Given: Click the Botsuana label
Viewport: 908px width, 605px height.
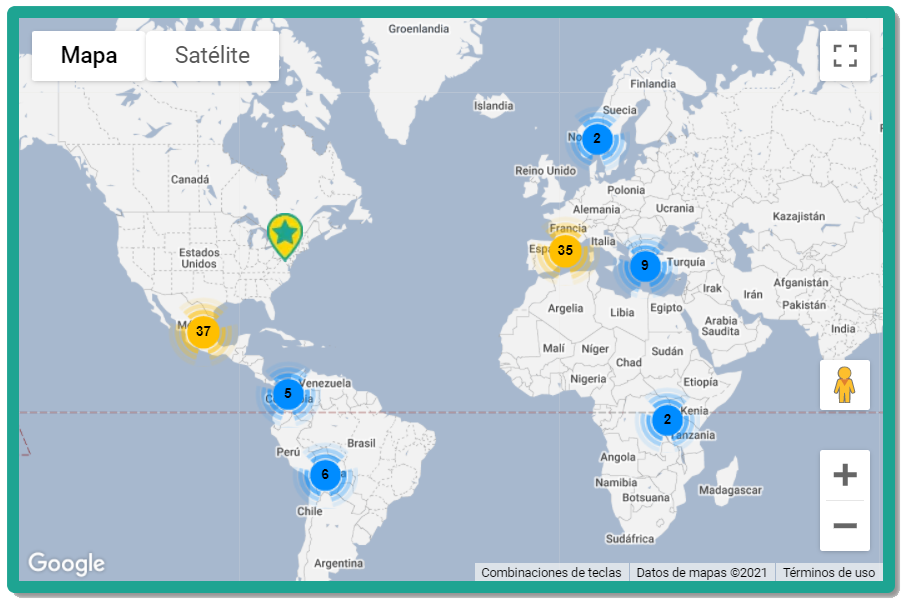Looking at the screenshot, I should click(646, 498).
